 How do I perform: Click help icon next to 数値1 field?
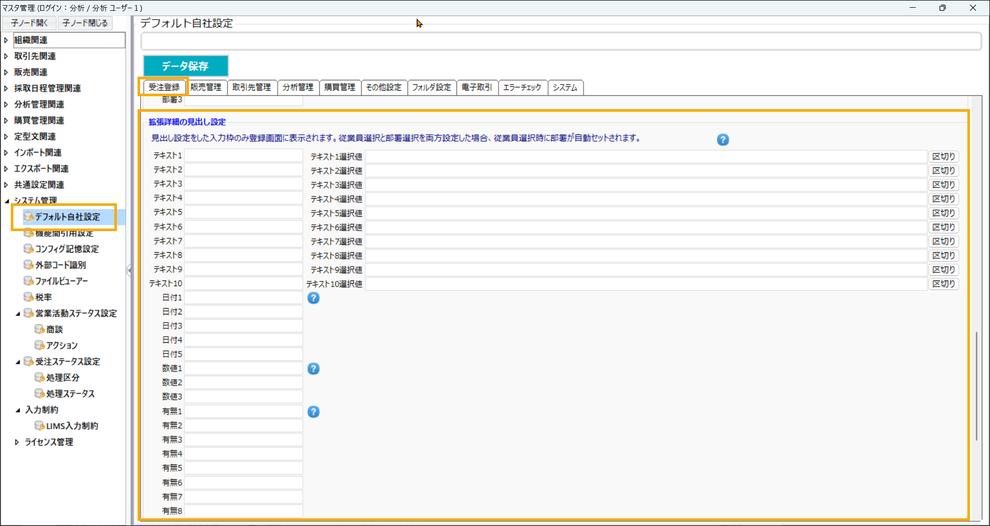tap(313, 369)
